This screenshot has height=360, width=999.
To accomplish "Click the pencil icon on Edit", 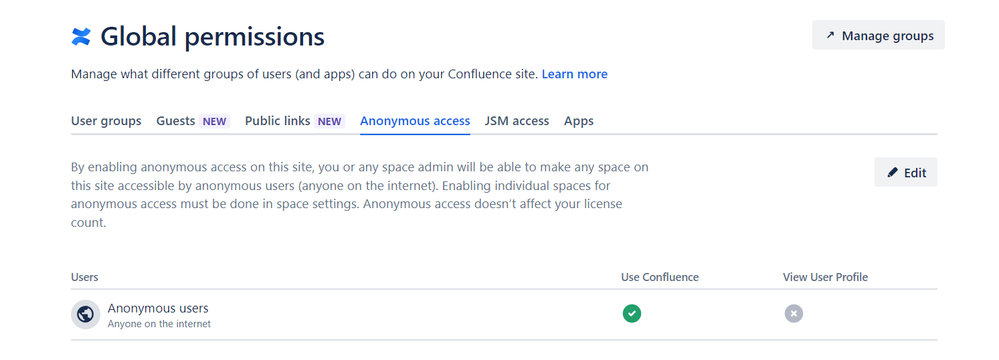I will click(893, 172).
